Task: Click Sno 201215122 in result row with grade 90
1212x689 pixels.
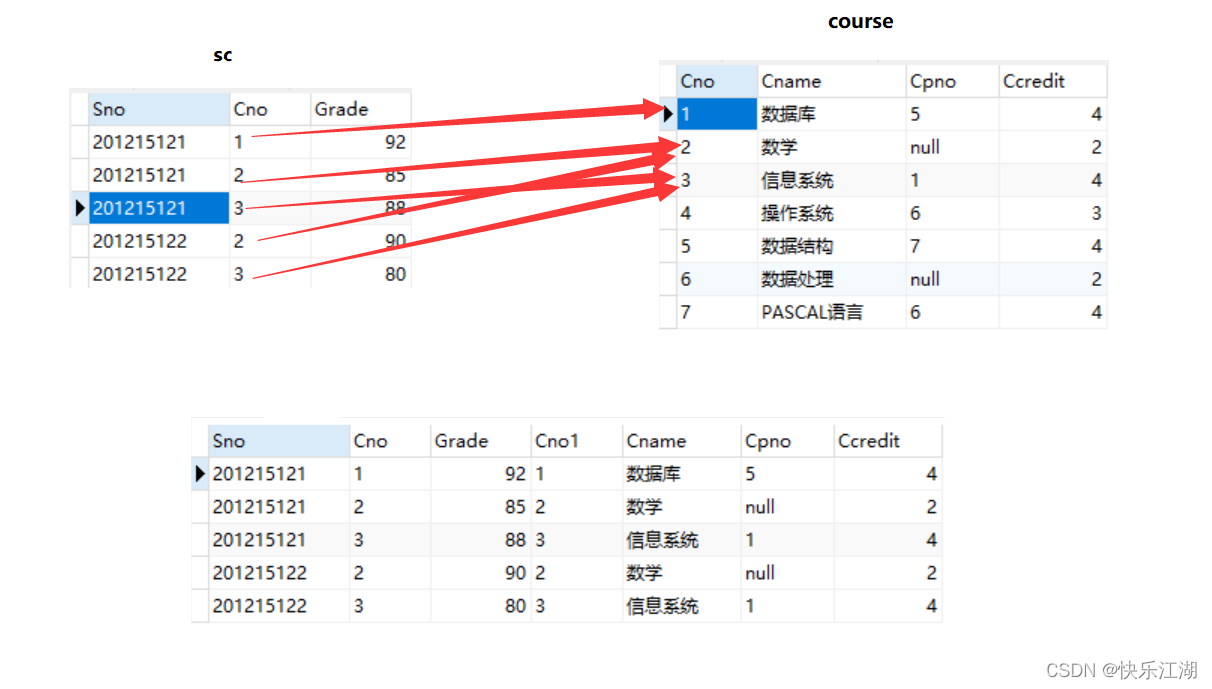Action: click(279, 573)
